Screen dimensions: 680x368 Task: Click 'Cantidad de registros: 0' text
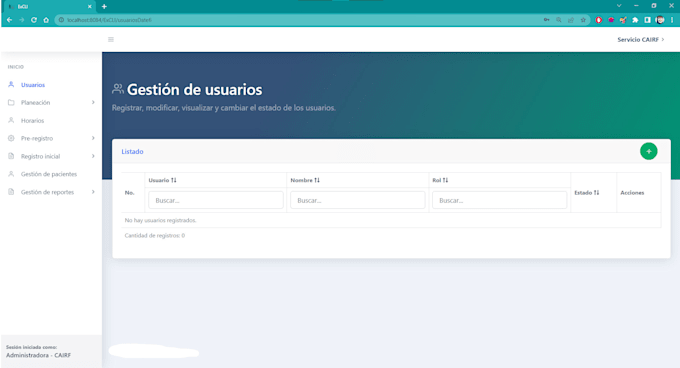click(155, 236)
